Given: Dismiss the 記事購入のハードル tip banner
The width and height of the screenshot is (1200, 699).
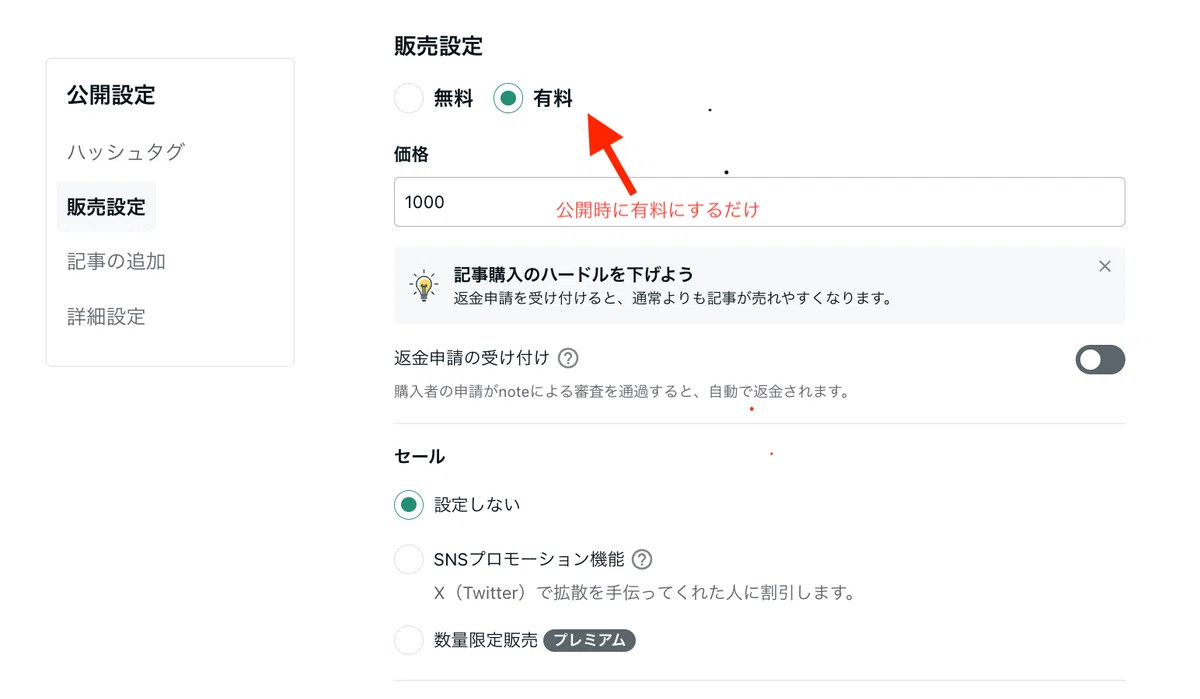Looking at the screenshot, I should point(1105,266).
